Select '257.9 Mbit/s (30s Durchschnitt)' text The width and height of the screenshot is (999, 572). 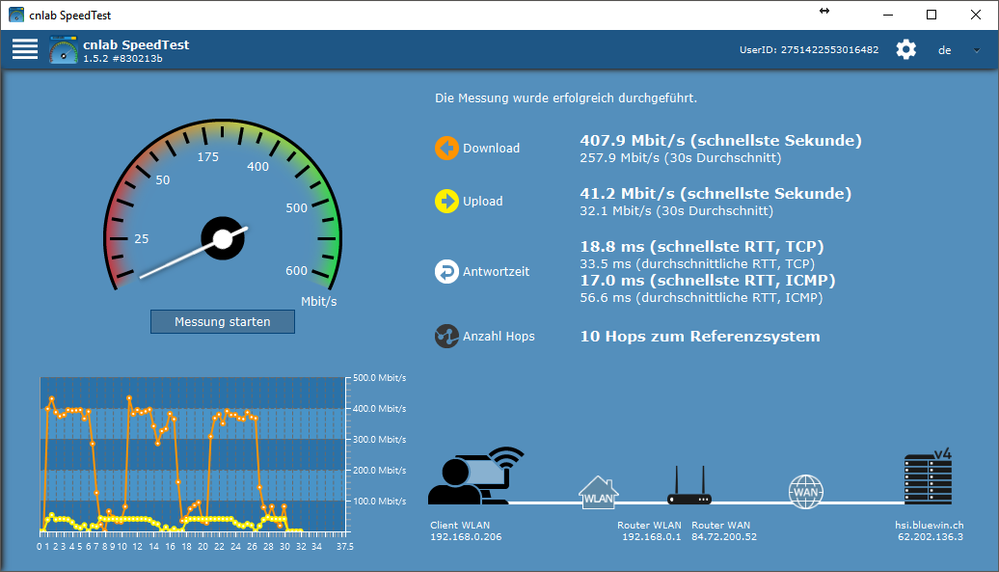[x=680, y=158]
